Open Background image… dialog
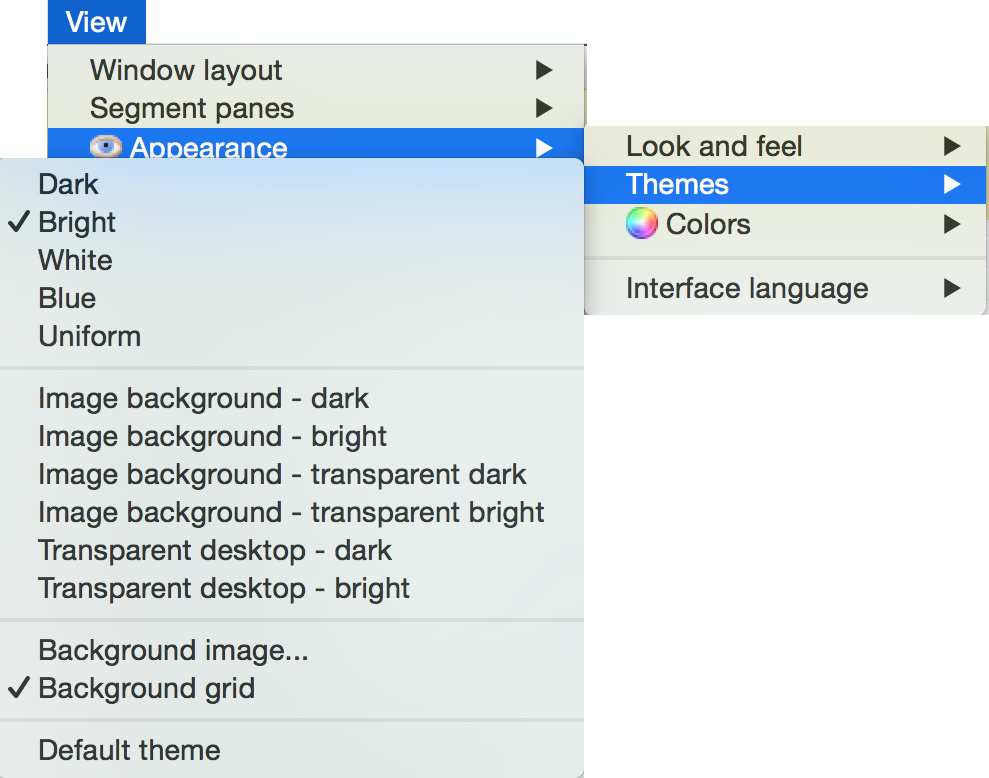Screen dimensions: 989x778 coord(173,650)
